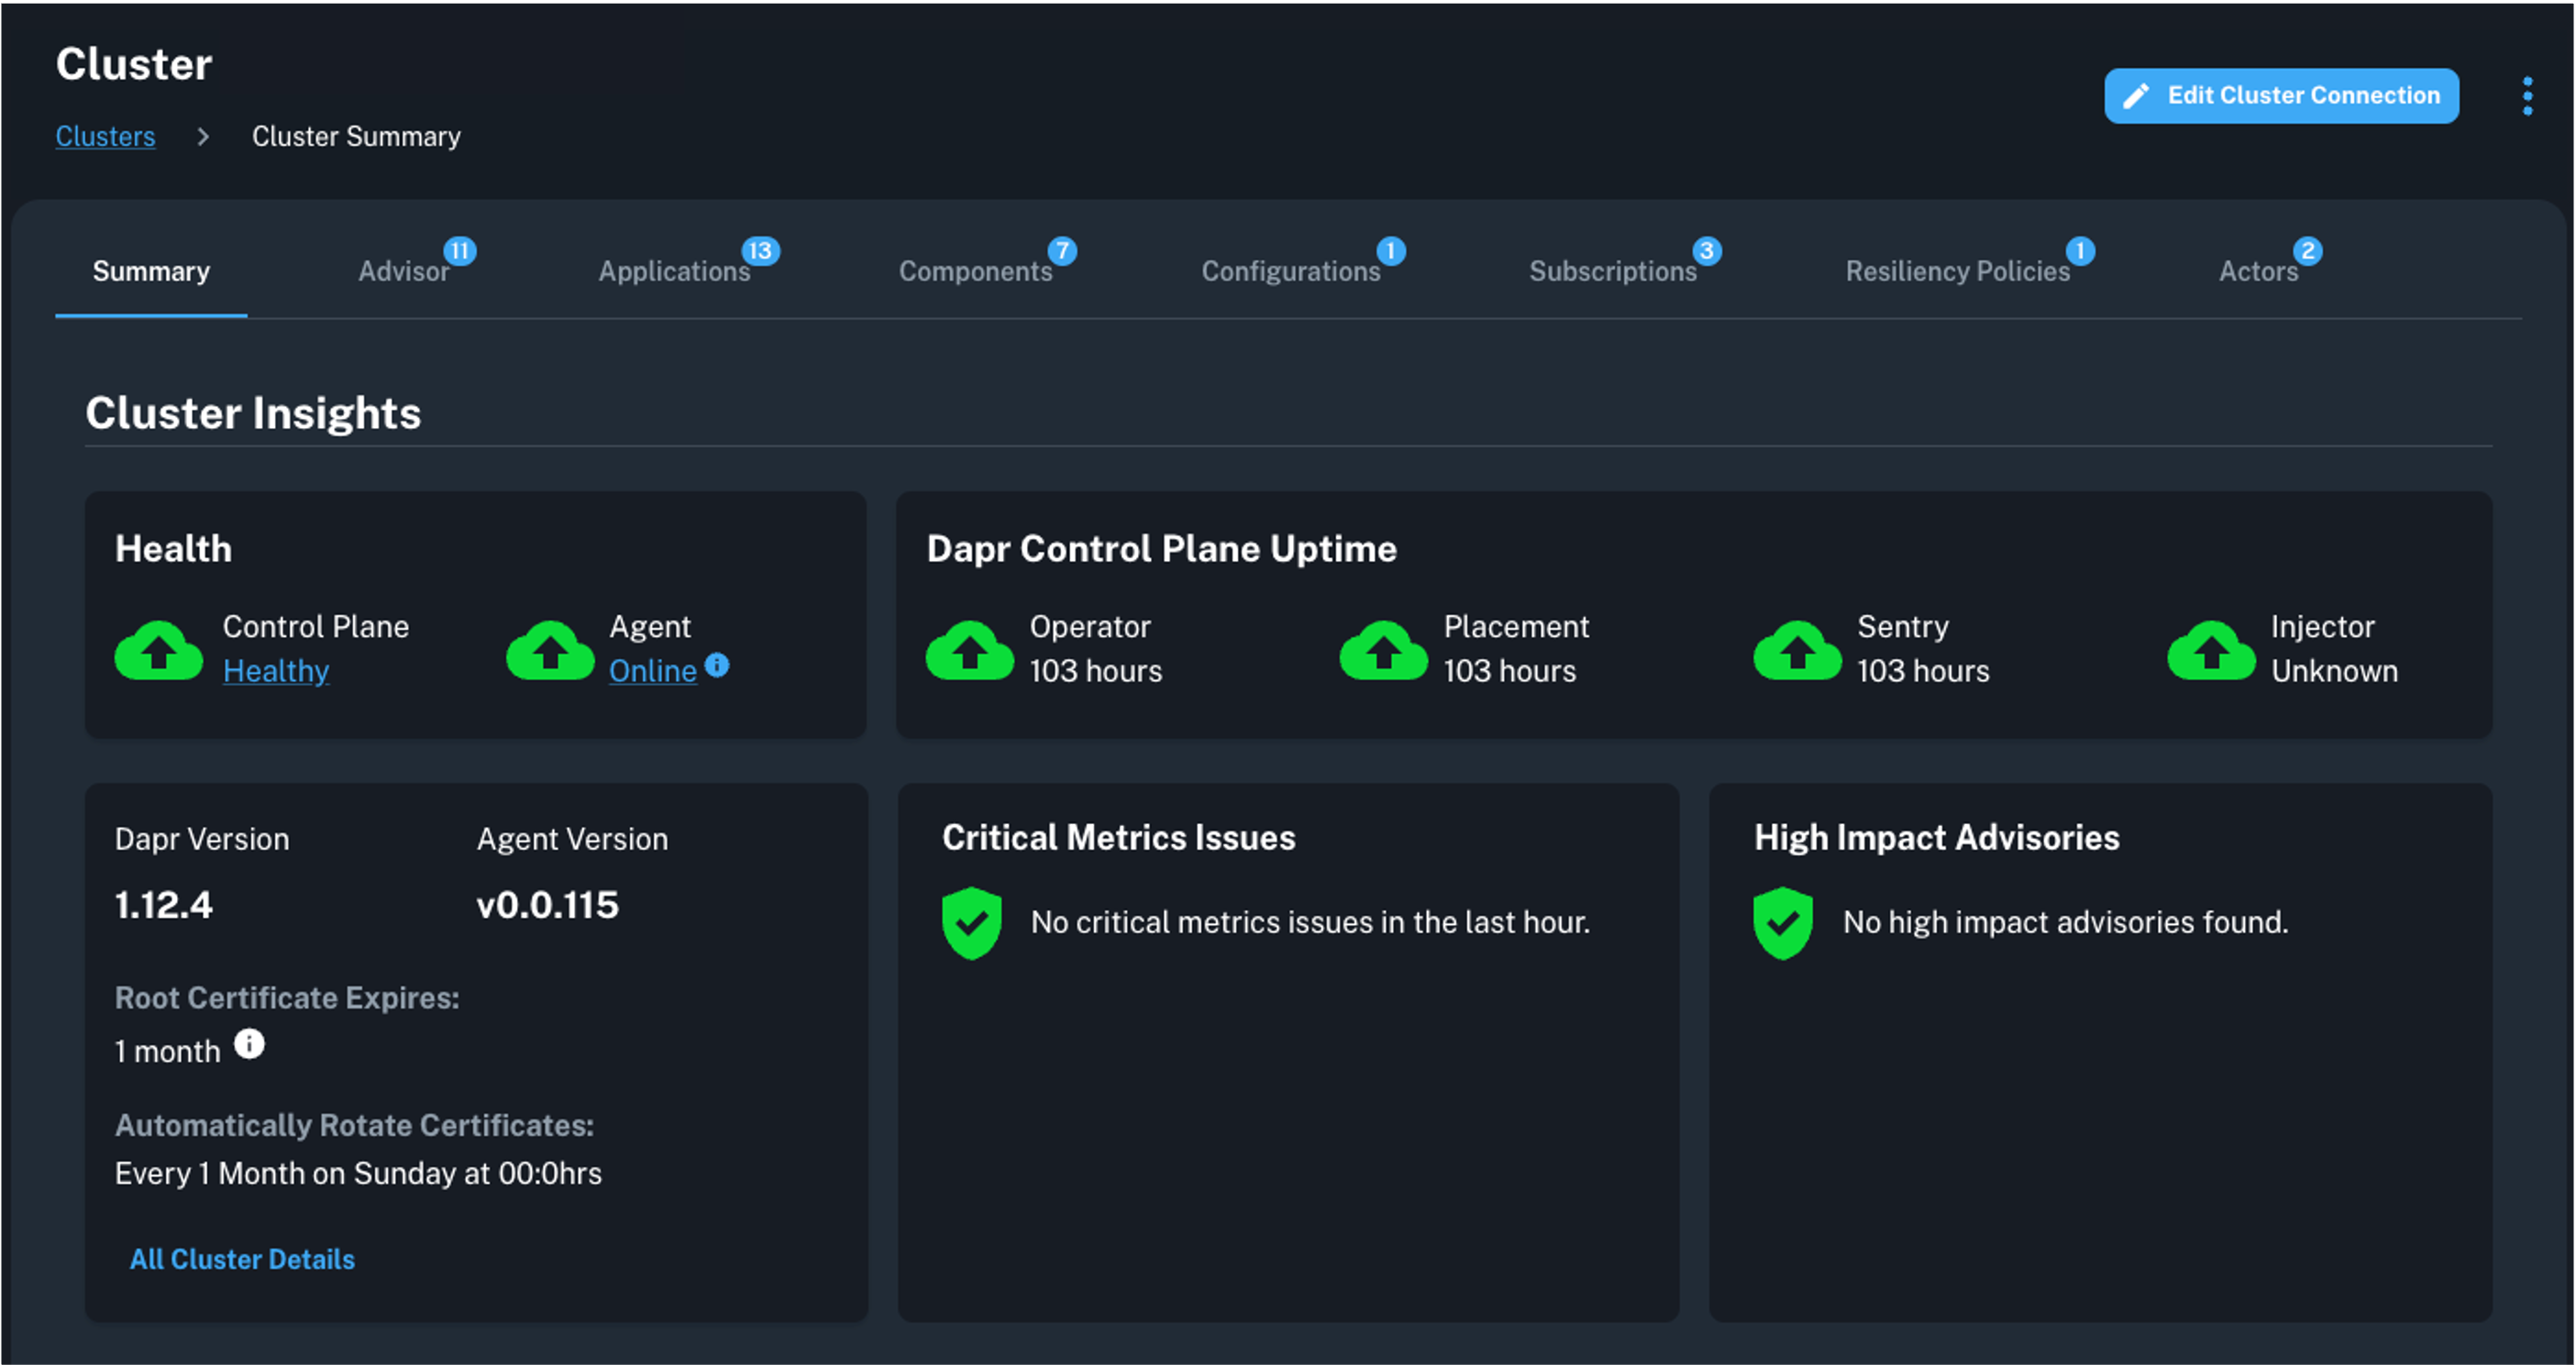Click Edit Cluster Connection button
This screenshot has height=1365, width=2576.
[x=2281, y=96]
